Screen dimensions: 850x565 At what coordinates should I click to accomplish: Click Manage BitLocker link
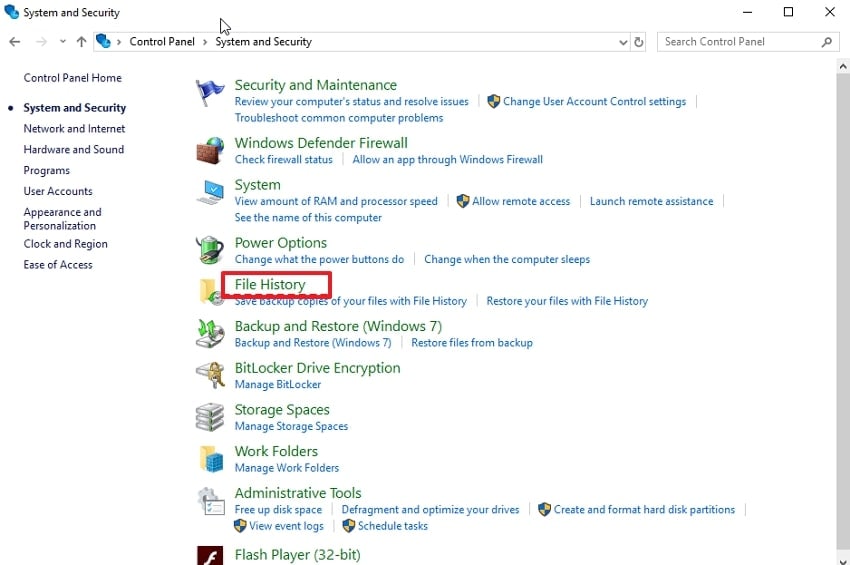(278, 384)
